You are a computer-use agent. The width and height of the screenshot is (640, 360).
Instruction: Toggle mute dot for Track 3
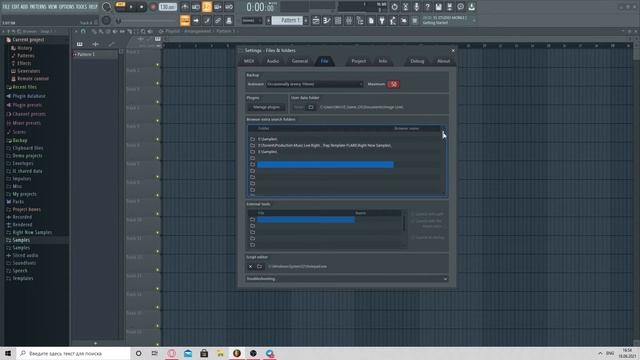click(x=157, y=102)
